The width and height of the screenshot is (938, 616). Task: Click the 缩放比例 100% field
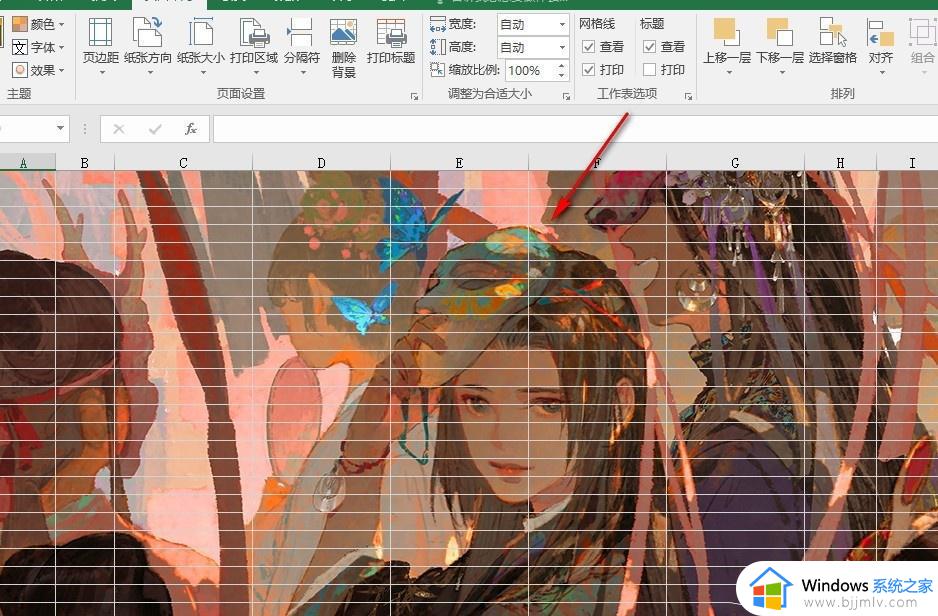pyautogui.click(x=531, y=71)
